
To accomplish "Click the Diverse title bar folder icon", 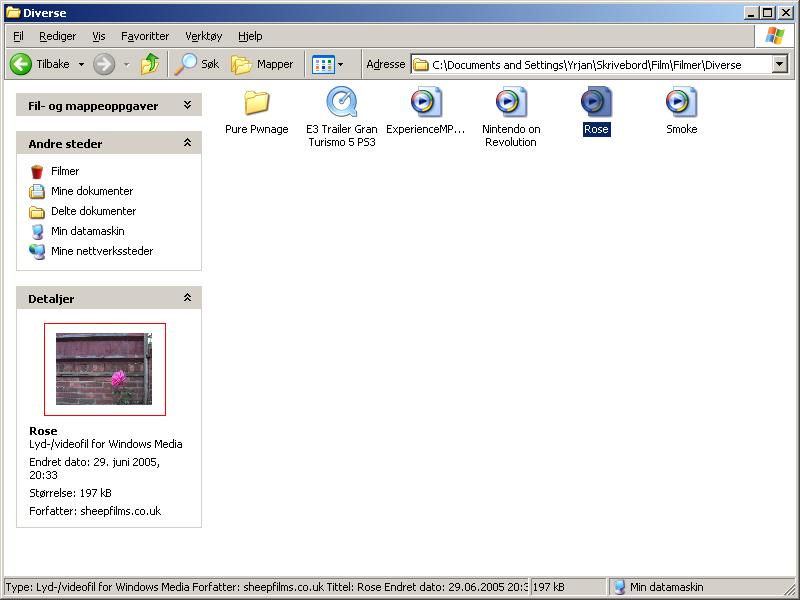I will click(13, 12).
